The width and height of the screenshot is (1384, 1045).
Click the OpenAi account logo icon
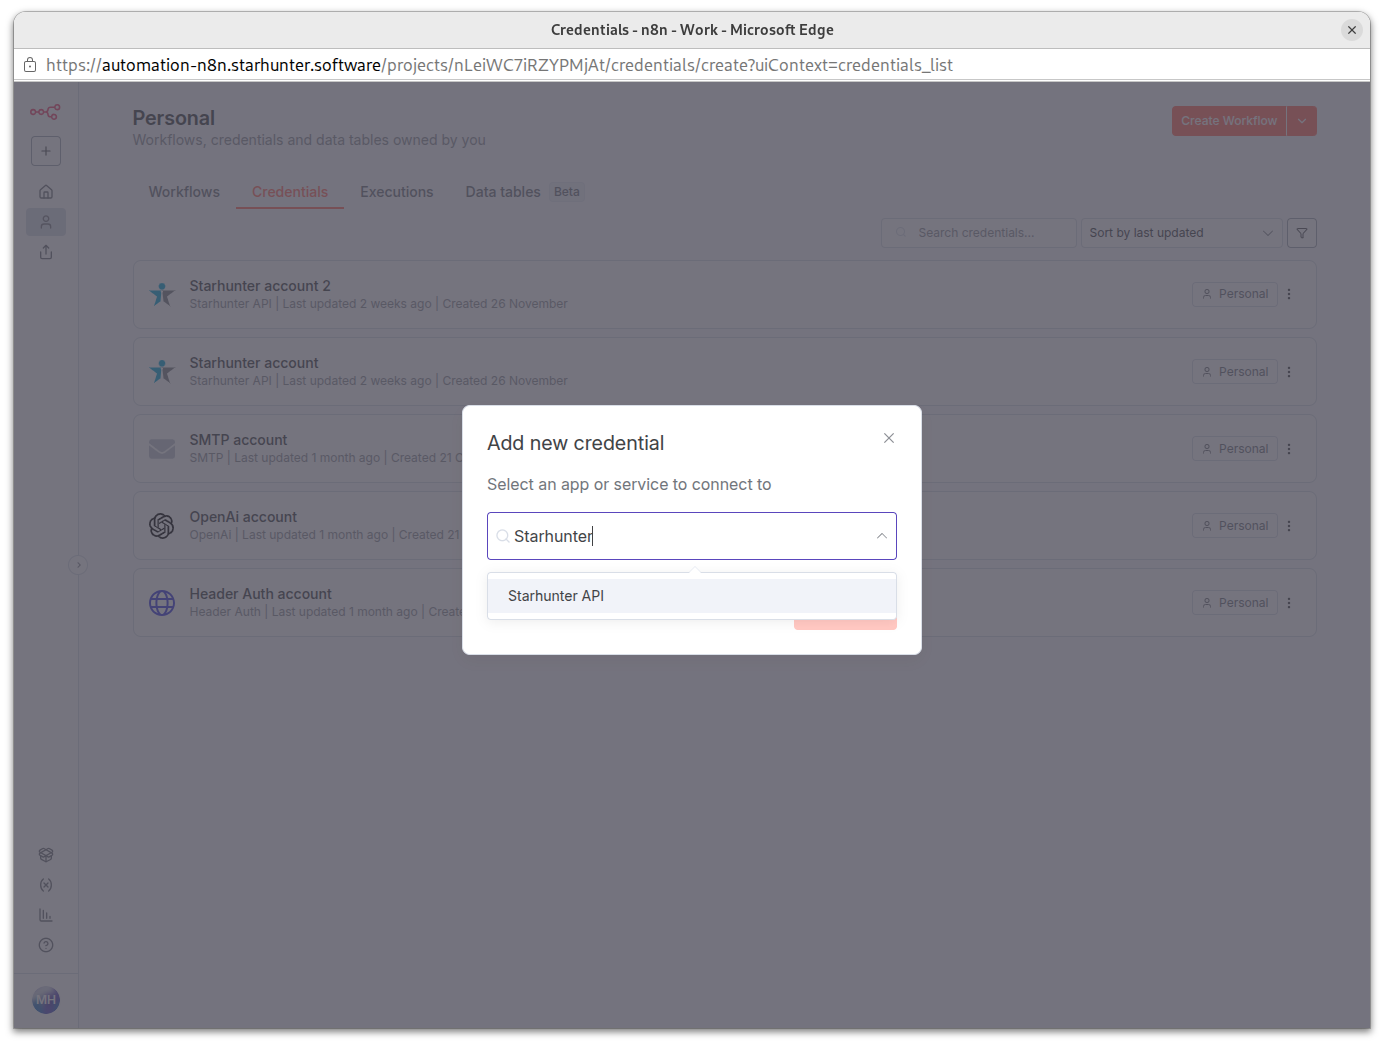coord(162,526)
